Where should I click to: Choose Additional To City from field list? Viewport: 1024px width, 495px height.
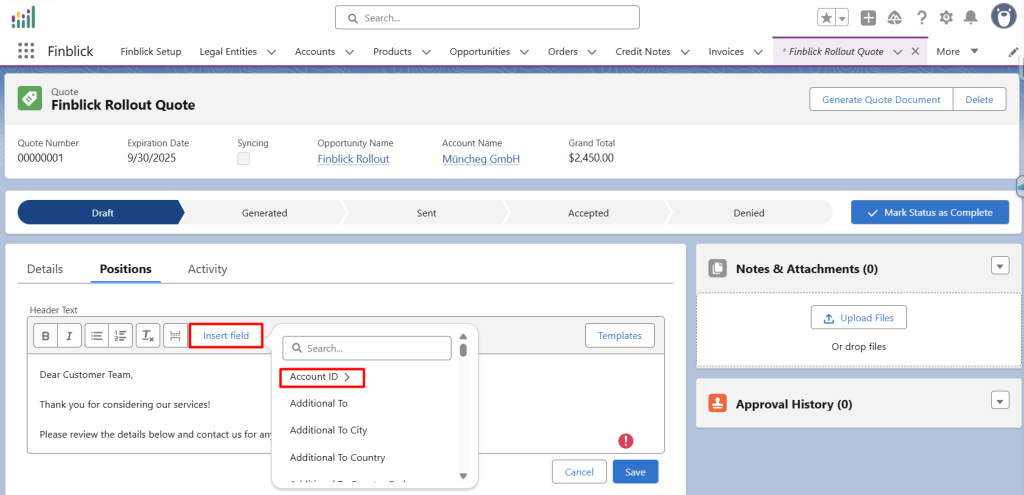(328, 430)
